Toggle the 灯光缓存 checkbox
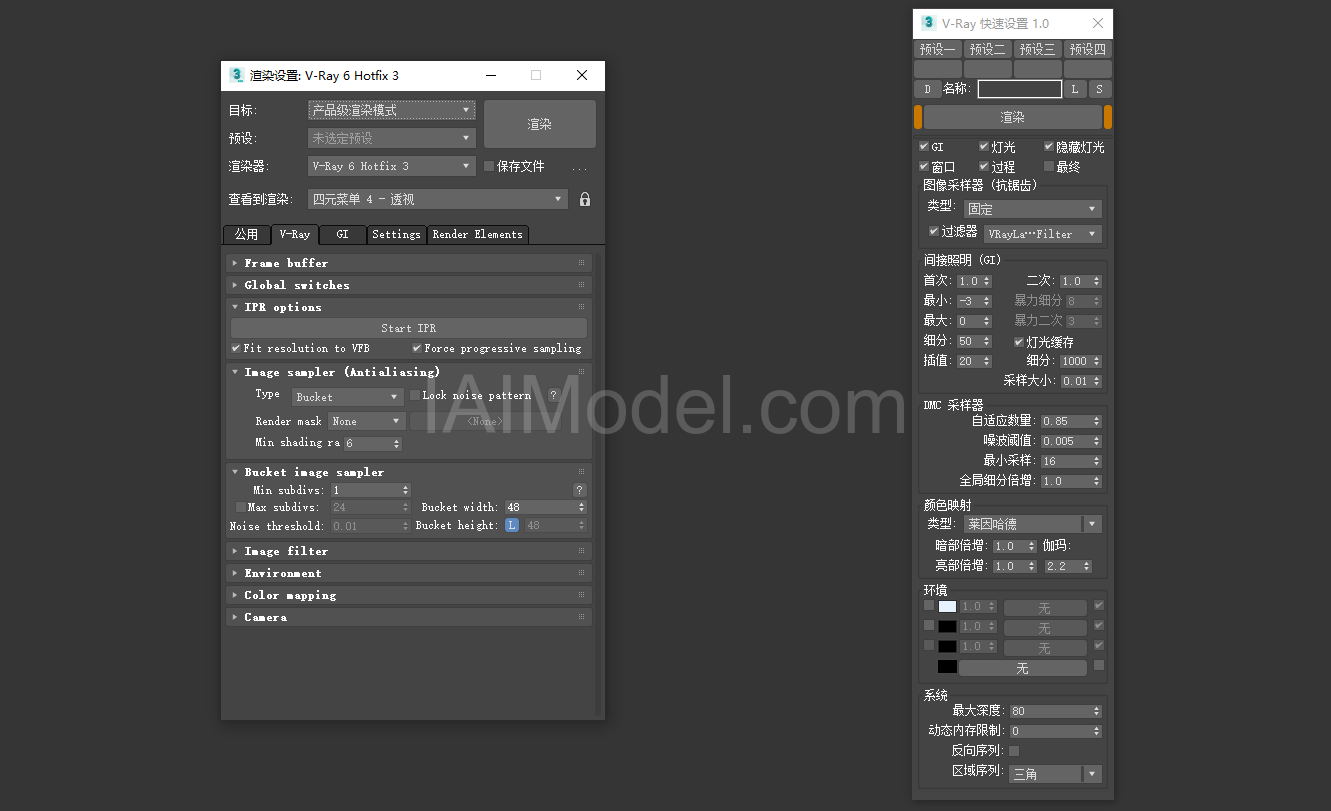Viewport: 1331px width, 811px height. pos(1019,341)
